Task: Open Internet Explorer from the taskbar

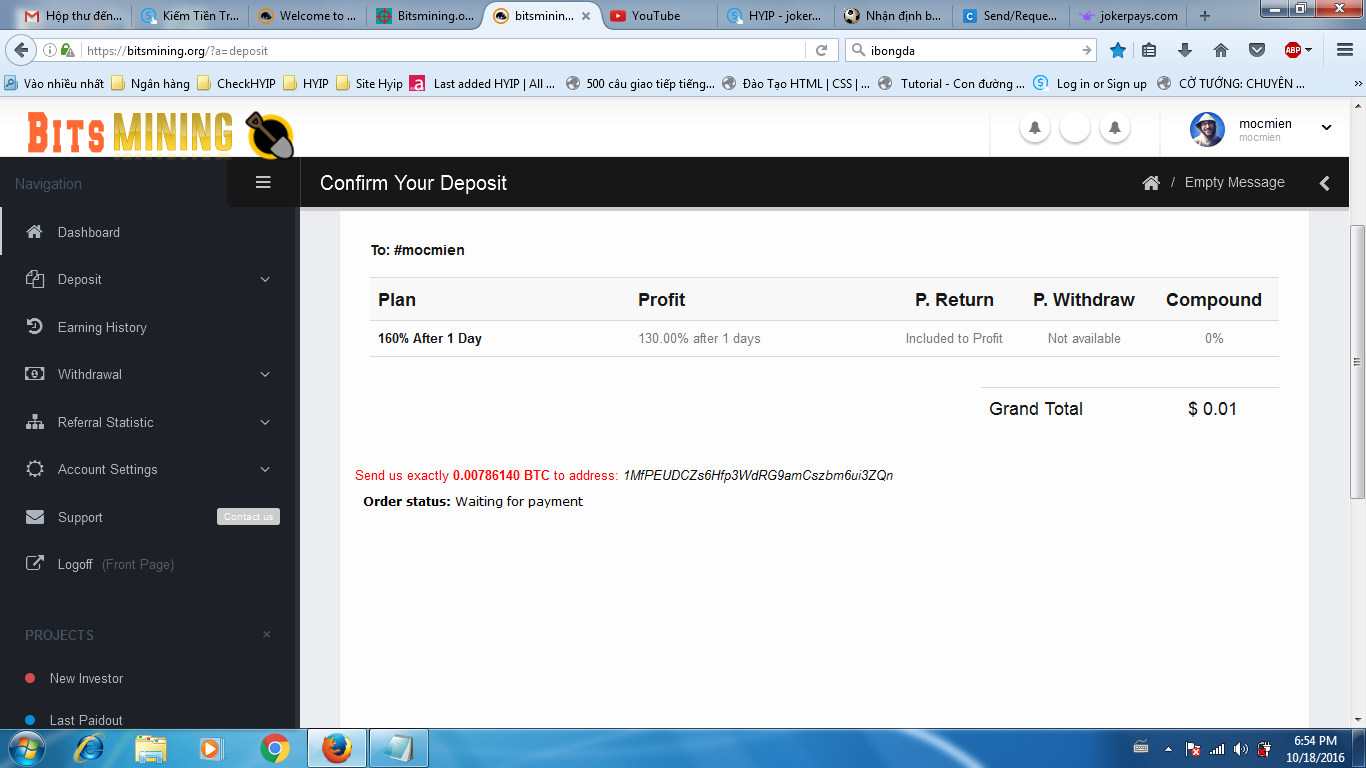Action: click(x=90, y=748)
